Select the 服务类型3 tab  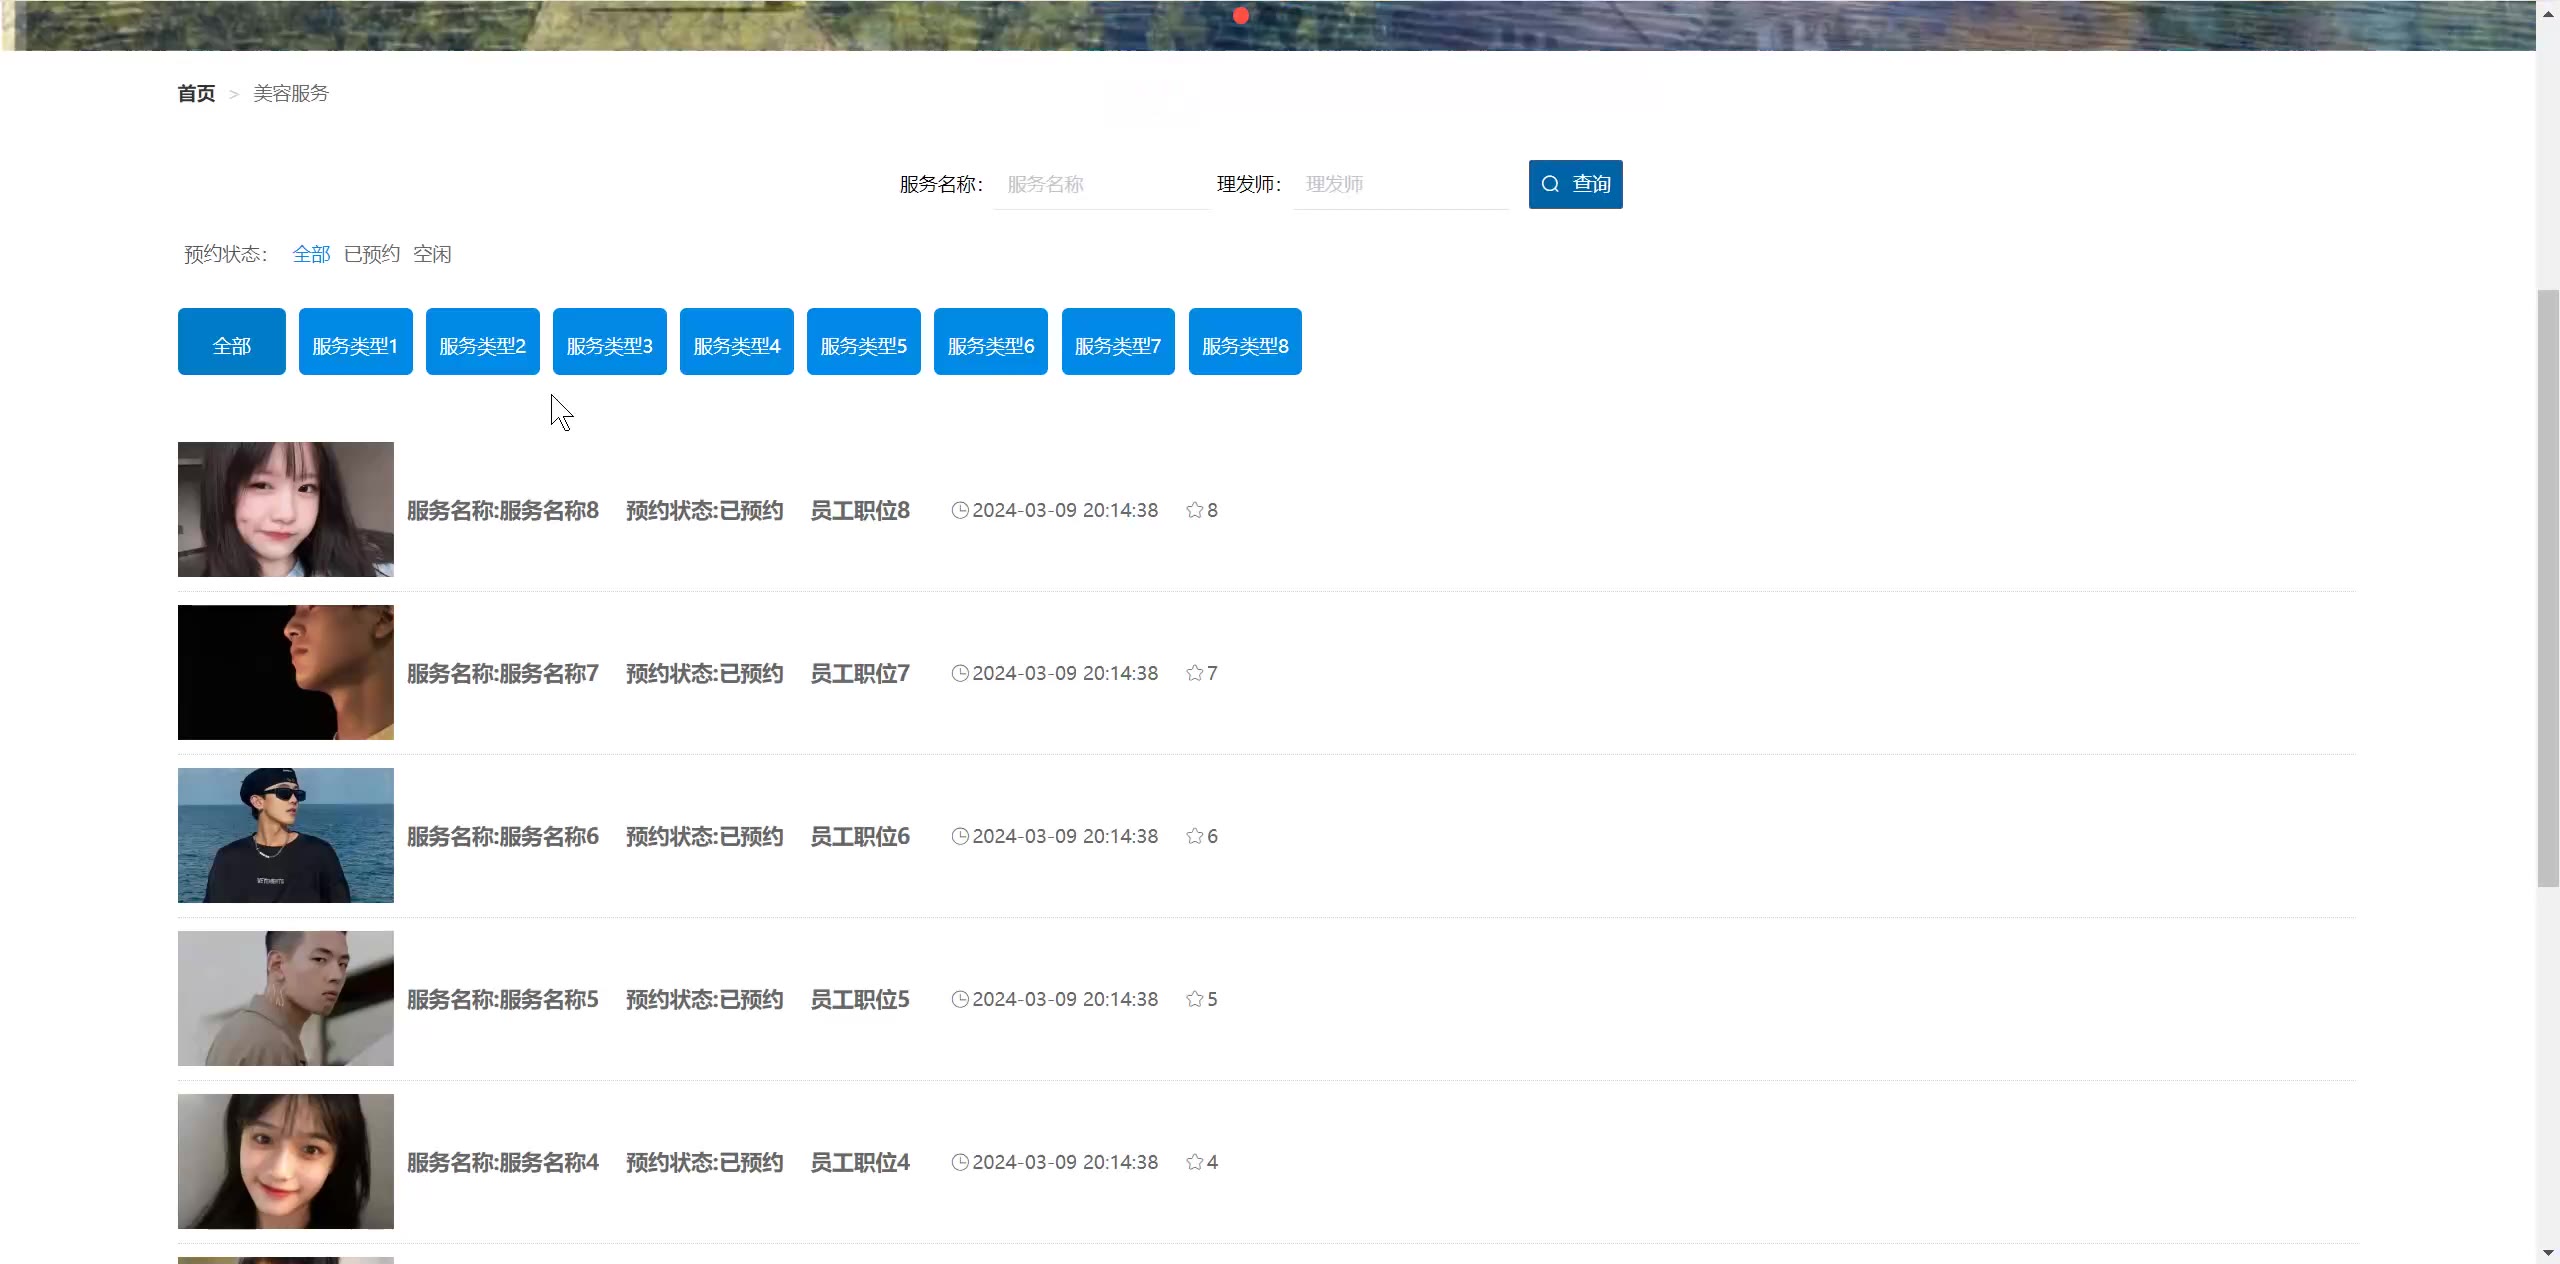pos(609,342)
